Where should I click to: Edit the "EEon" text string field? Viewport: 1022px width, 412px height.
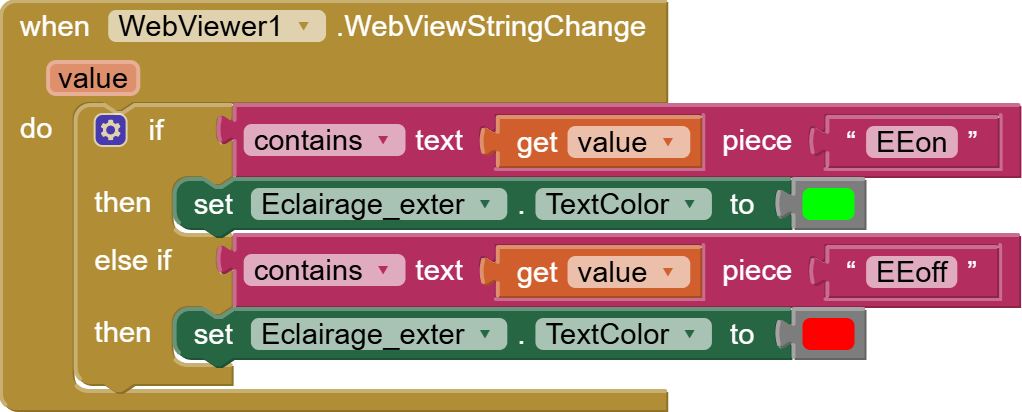pos(910,141)
